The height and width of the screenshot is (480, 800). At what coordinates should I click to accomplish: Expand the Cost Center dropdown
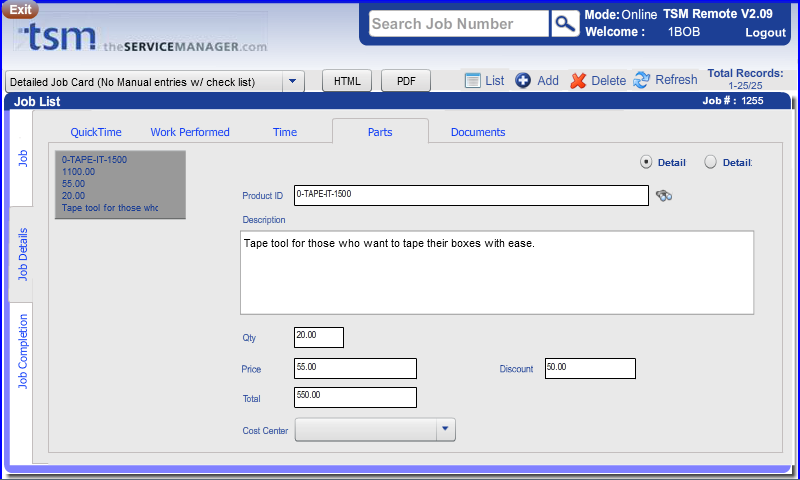(x=445, y=430)
